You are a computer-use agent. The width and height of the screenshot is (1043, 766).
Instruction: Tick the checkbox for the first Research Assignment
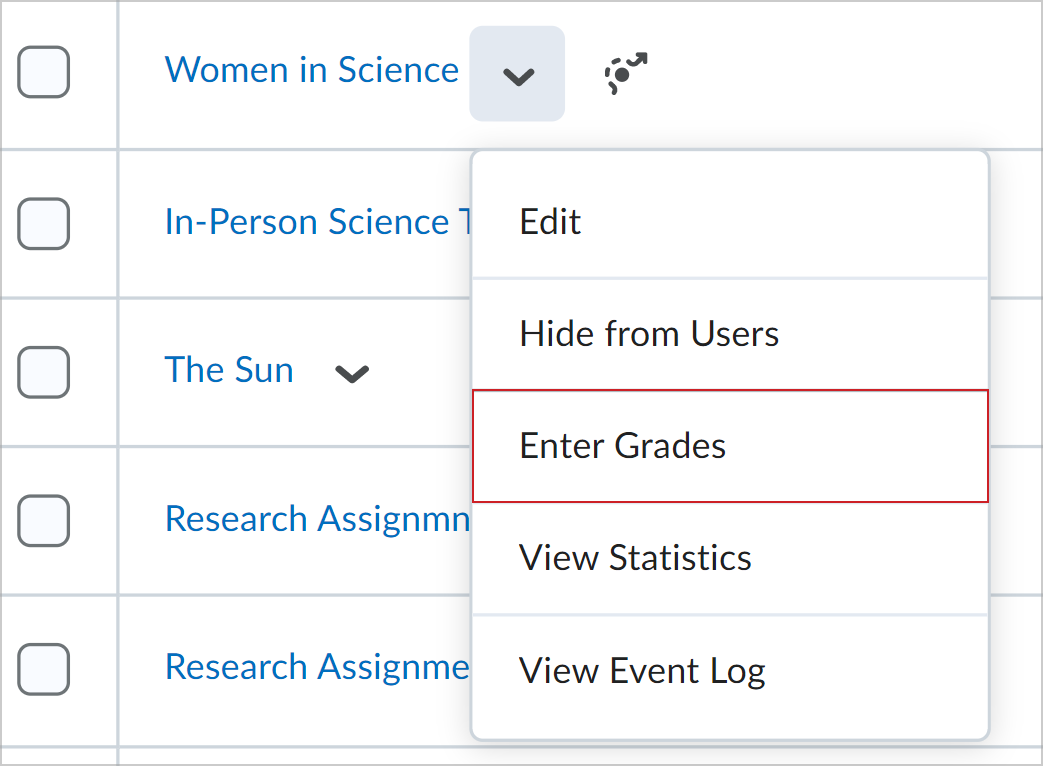[x=43, y=520]
